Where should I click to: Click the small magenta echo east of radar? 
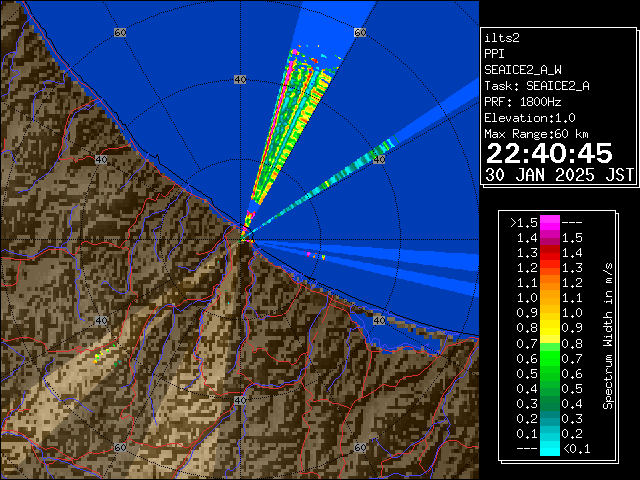click(309, 254)
